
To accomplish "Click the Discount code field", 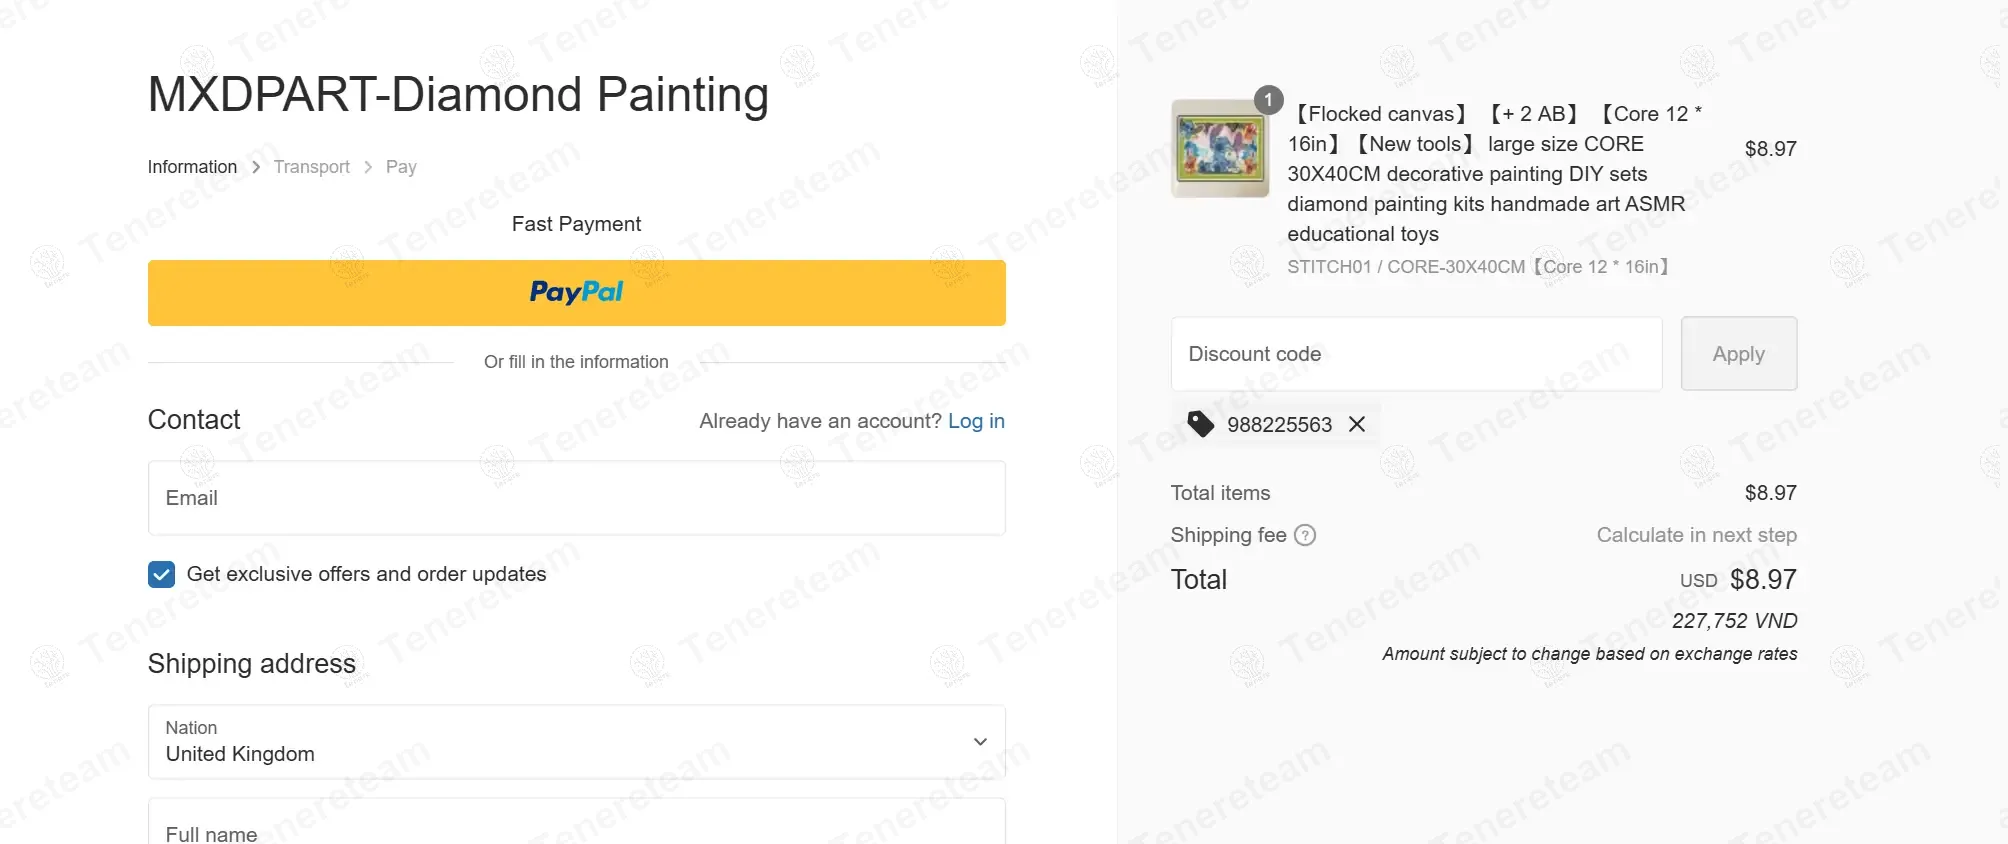I will click(1416, 354).
